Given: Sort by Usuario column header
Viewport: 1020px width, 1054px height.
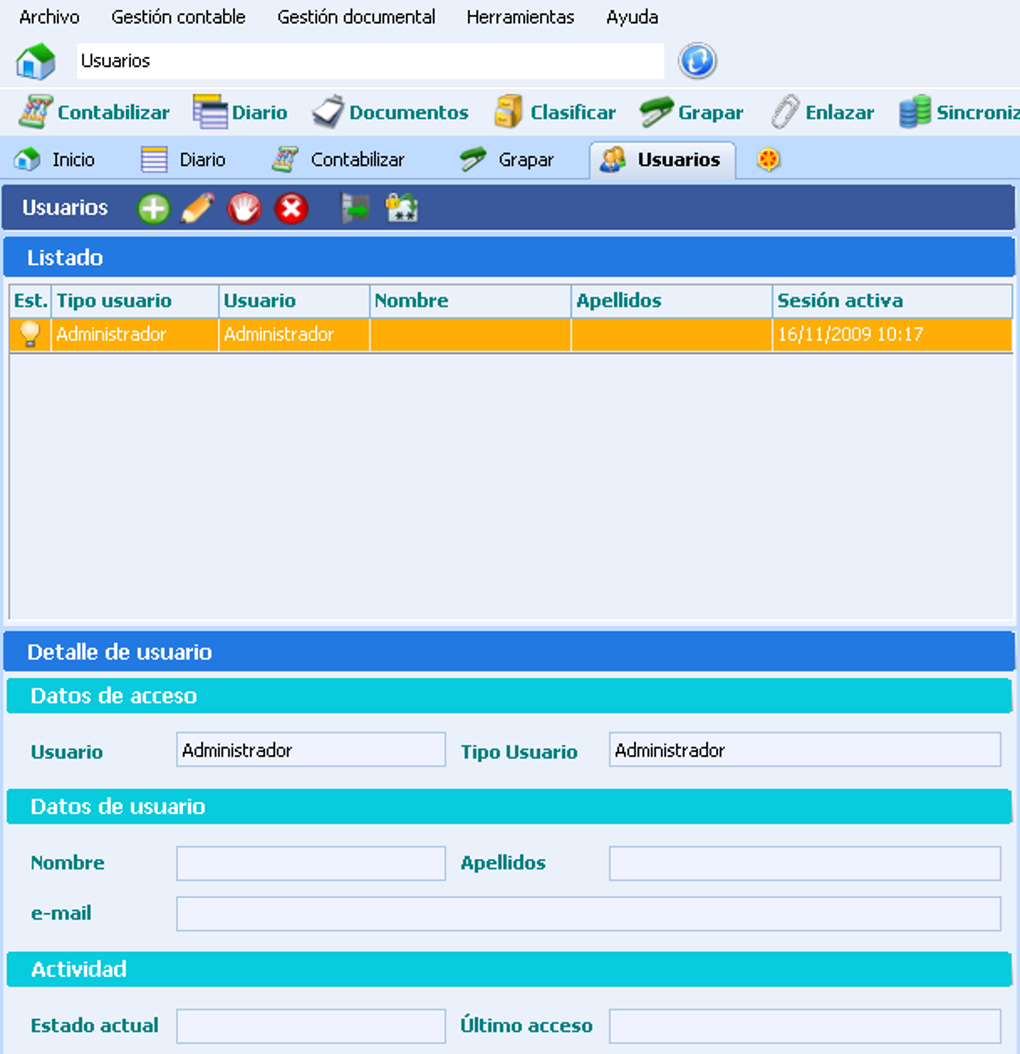Looking at the screenshot, I should click(294, 300).
